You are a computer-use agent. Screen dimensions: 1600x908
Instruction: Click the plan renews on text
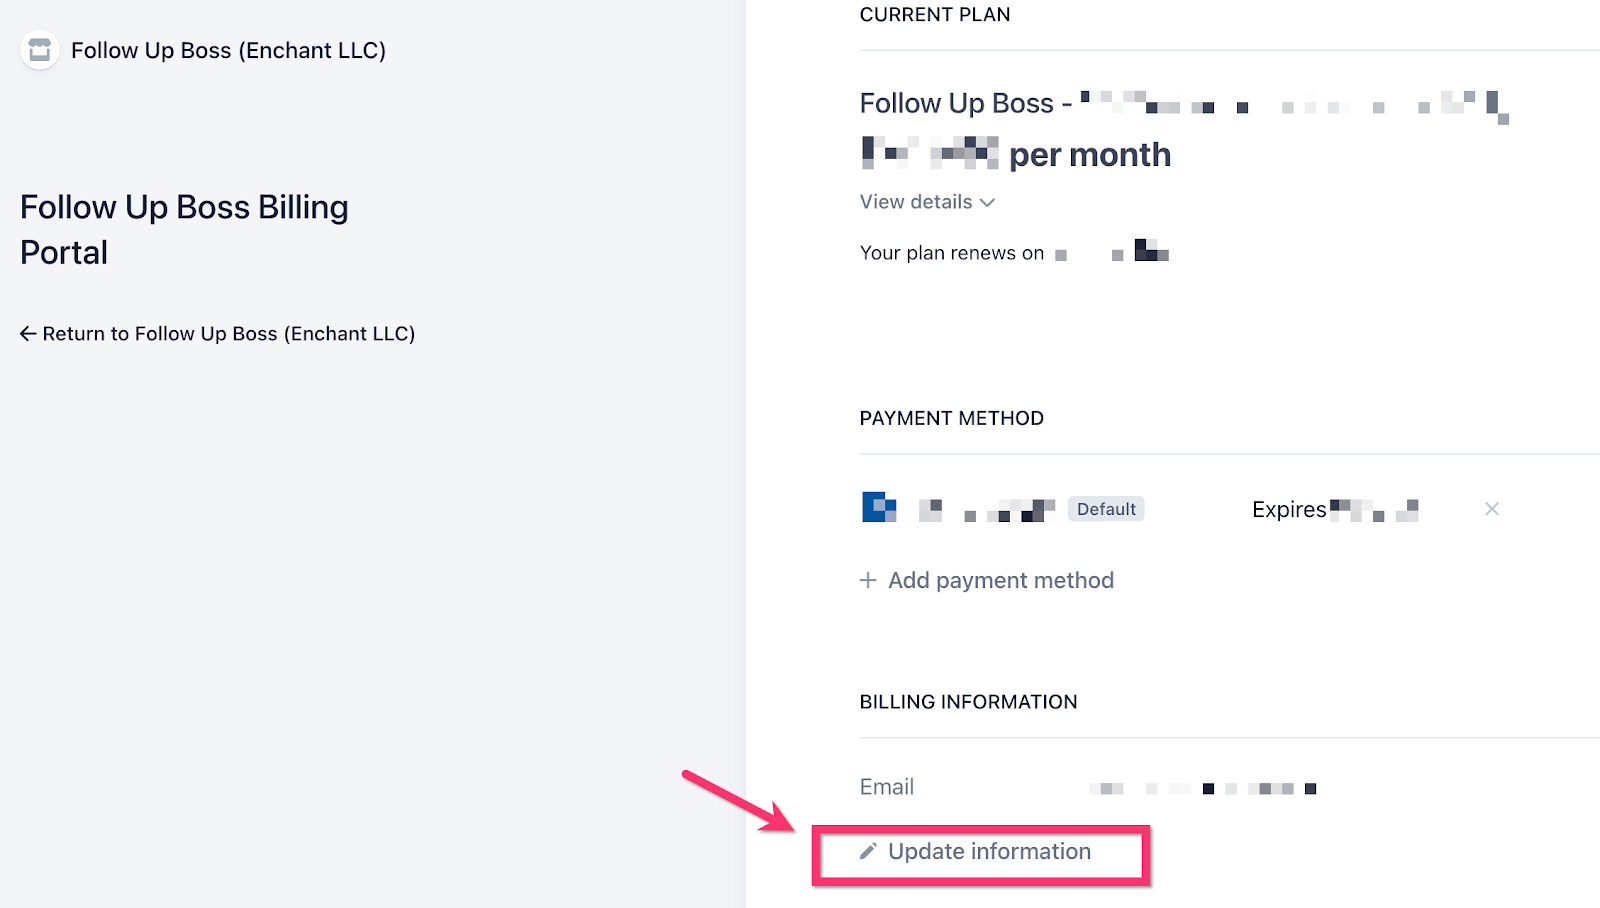pyautogui.click(x=951, y=253)
